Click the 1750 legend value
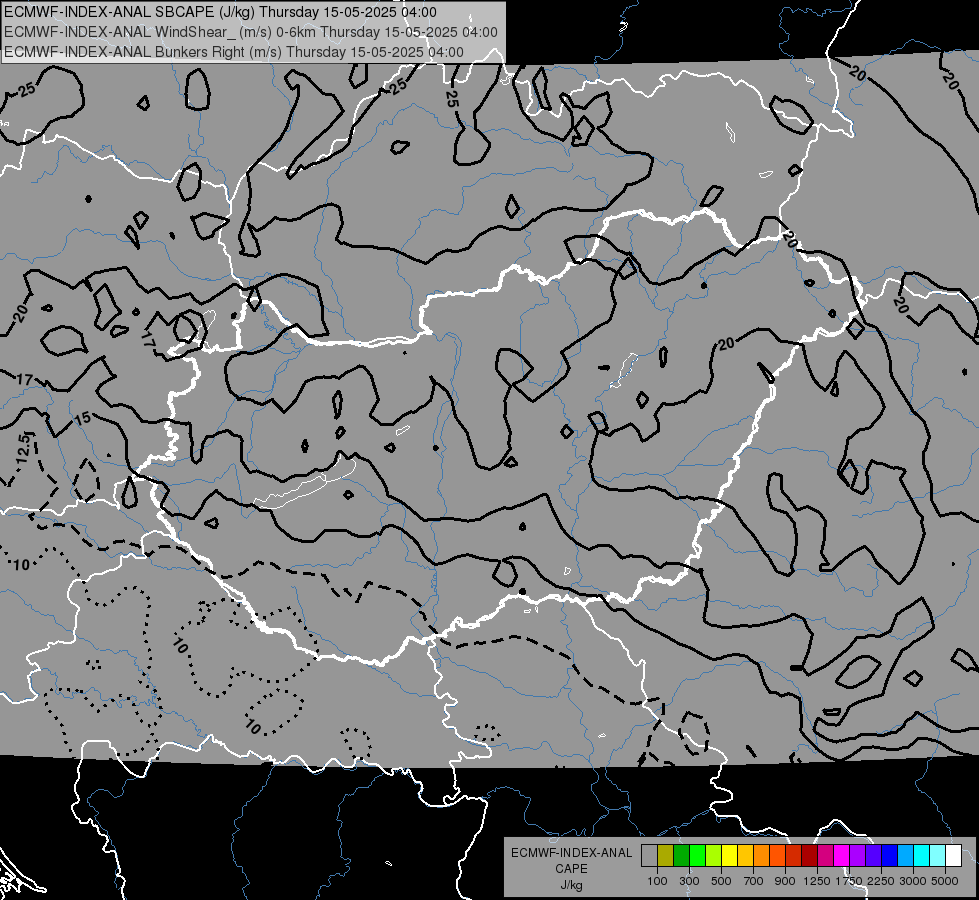Image resolution: width=979 pixels, height=900 pixels. 849,881
